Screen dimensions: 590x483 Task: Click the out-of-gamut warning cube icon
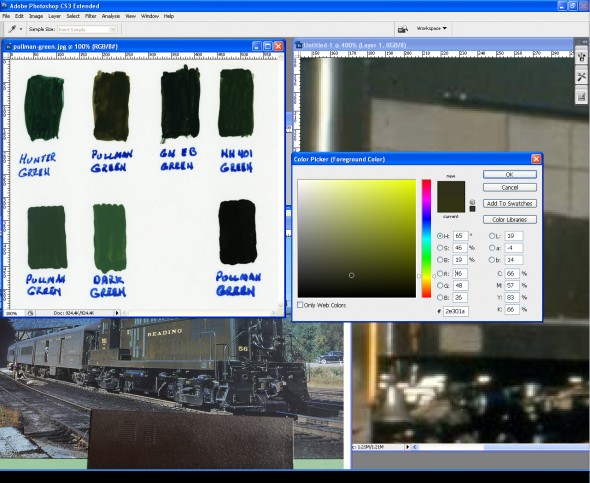point(472,202)
